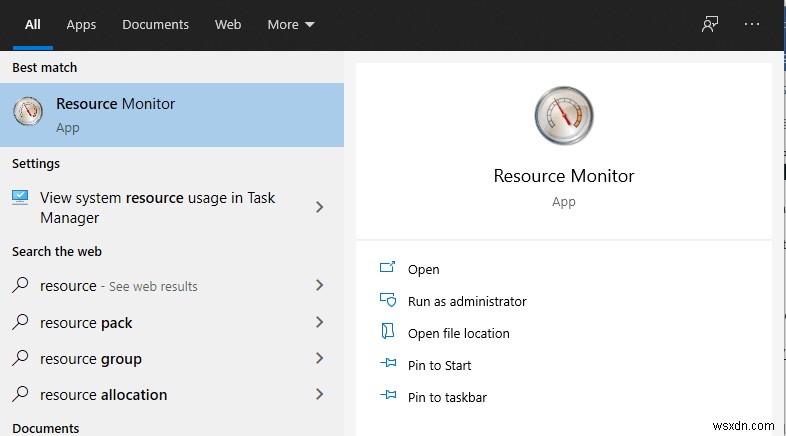Viewport: 786px width, 436px height.
Task: Click the Run as administrator shield icon
Action: coord(388,301)
